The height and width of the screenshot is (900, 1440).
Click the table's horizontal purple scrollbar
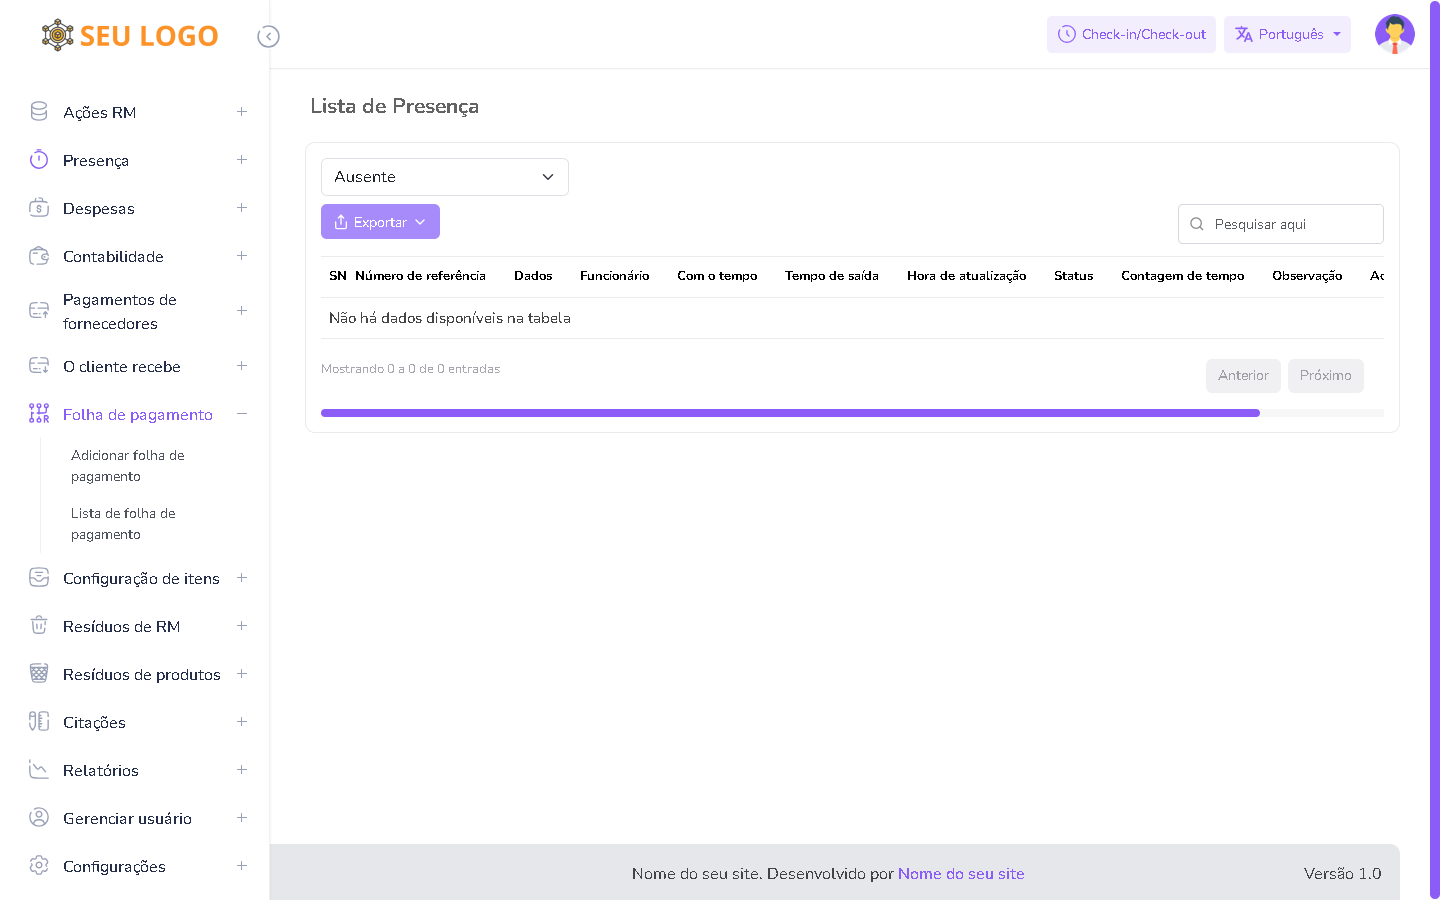tap(790, 413)
